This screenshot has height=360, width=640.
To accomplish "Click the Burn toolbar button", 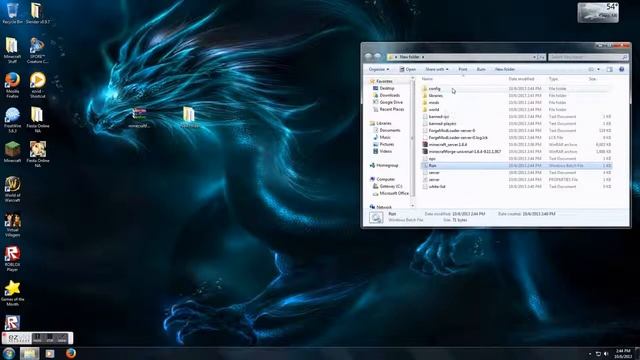I will [481, 69].
